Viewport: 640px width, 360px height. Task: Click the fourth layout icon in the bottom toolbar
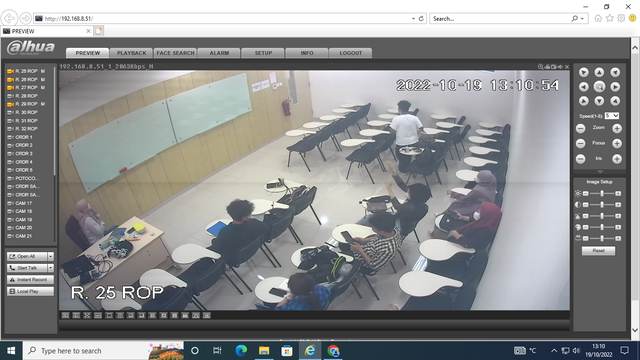[98, 316]
